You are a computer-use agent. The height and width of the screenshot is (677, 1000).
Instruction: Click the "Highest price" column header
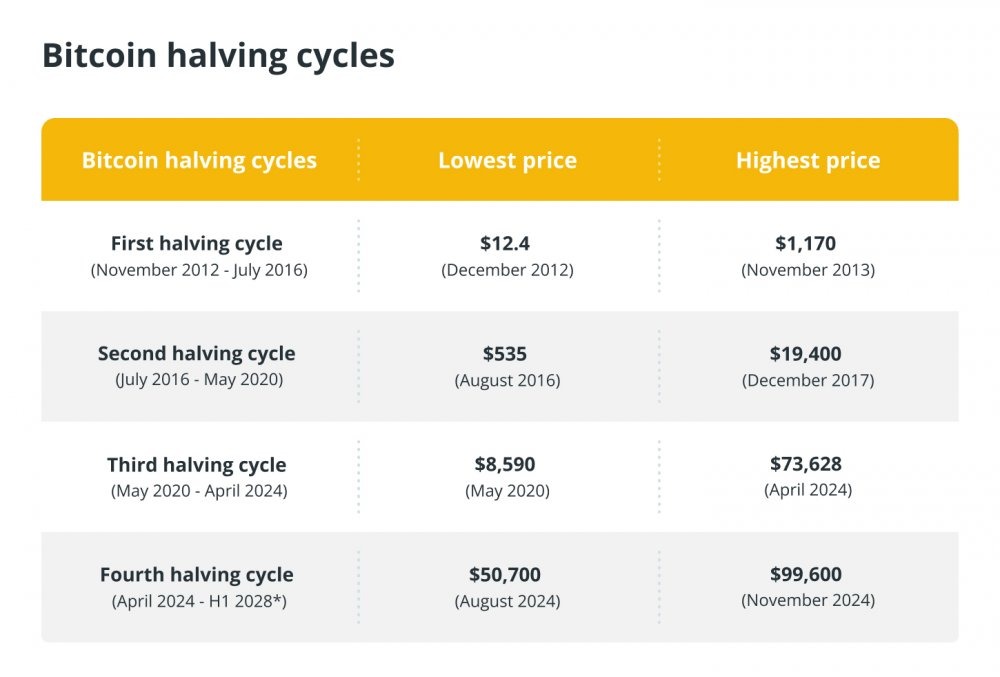808,160
